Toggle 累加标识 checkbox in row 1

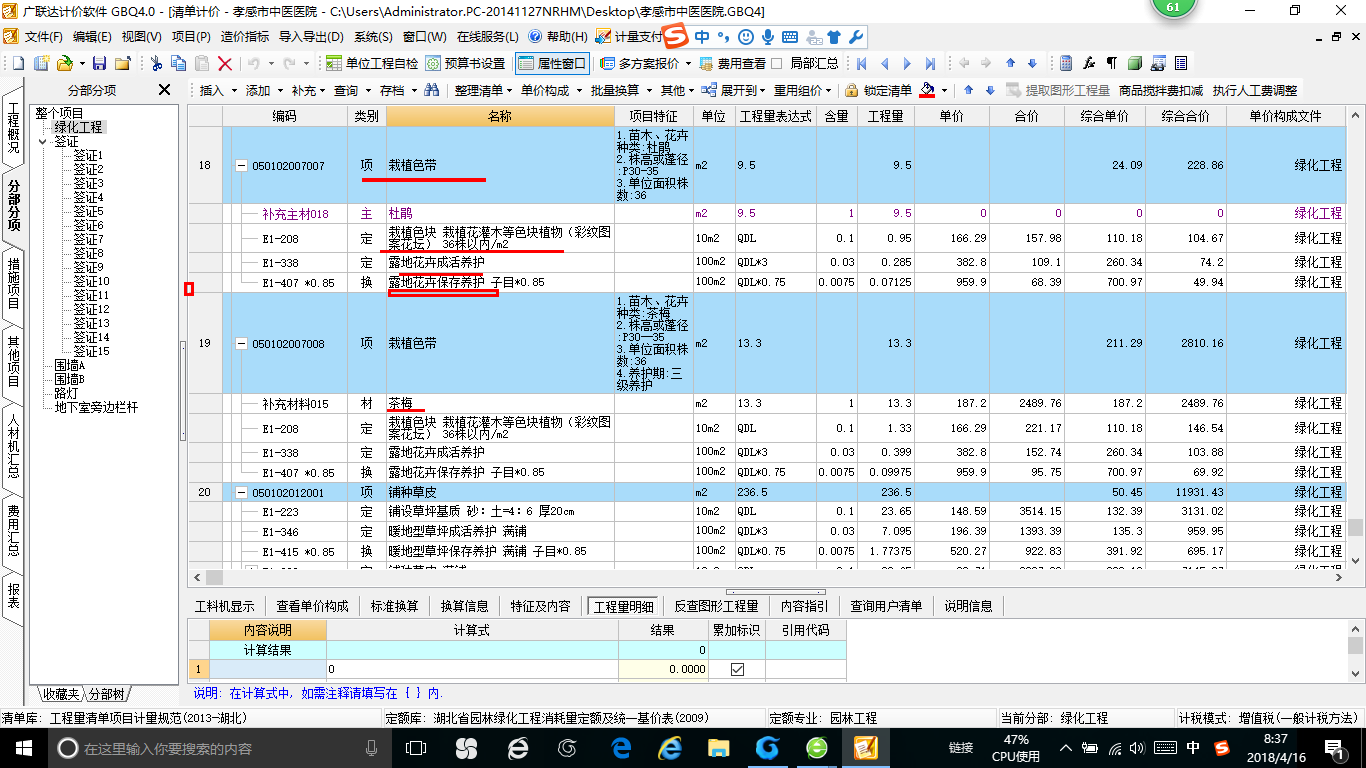point(737,669)
